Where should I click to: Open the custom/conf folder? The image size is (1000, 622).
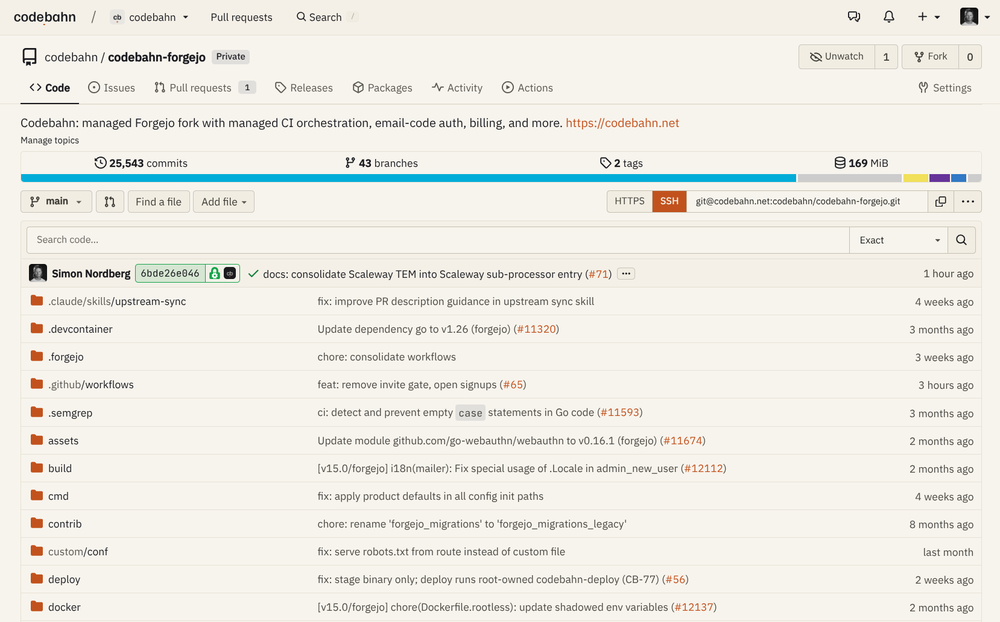coord(78,551)
